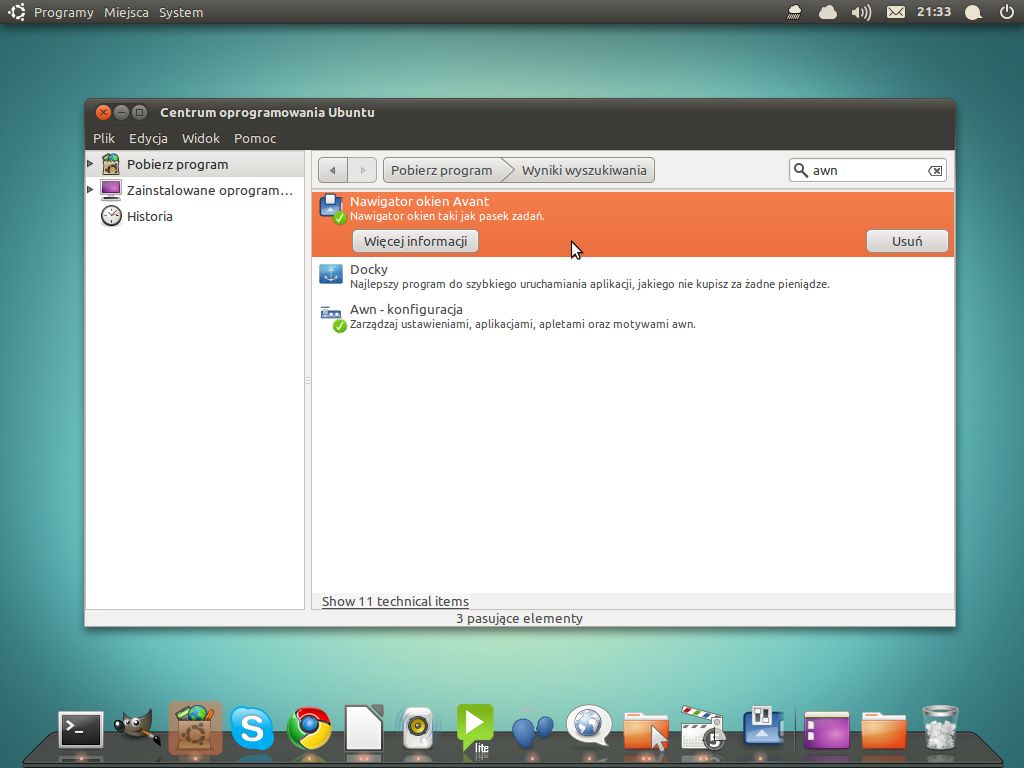Open Programy menu in top panel

[x=63, y=12]
